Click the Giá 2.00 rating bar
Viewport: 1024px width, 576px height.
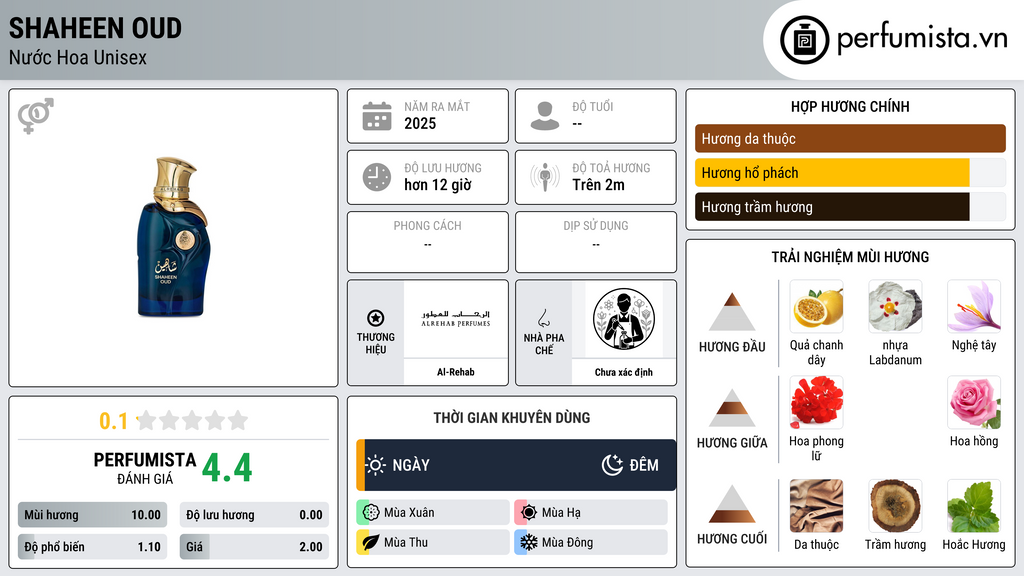[254, 547]
